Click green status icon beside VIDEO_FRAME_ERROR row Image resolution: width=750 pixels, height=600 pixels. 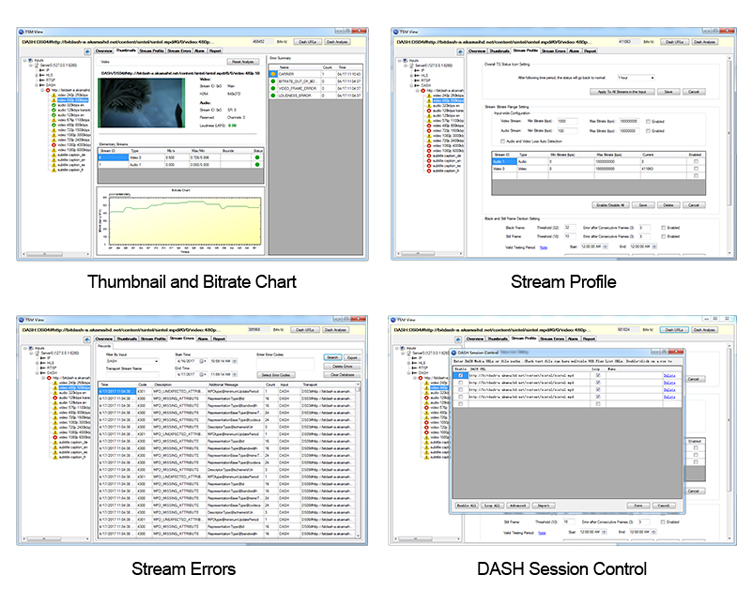tap(273, 89)
